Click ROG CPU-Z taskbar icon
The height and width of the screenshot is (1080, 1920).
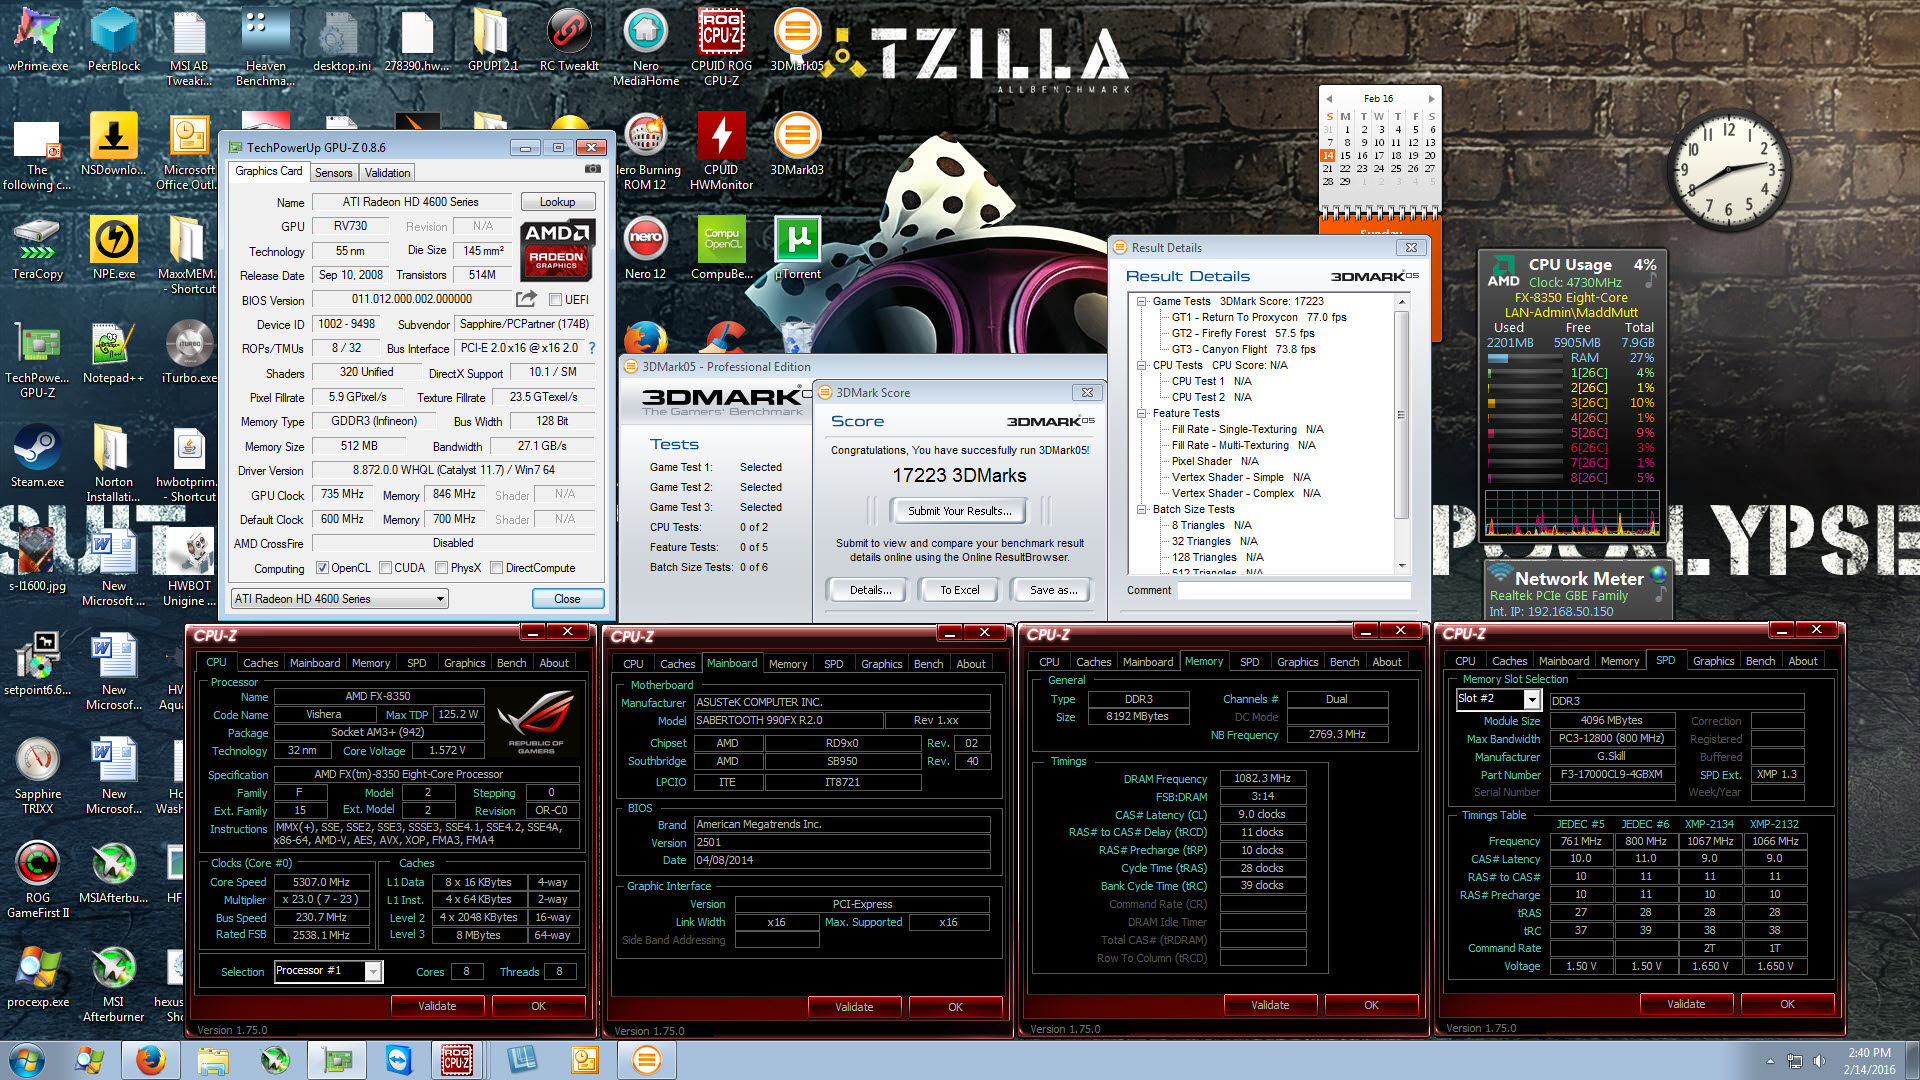click(x=457, y=1060)
